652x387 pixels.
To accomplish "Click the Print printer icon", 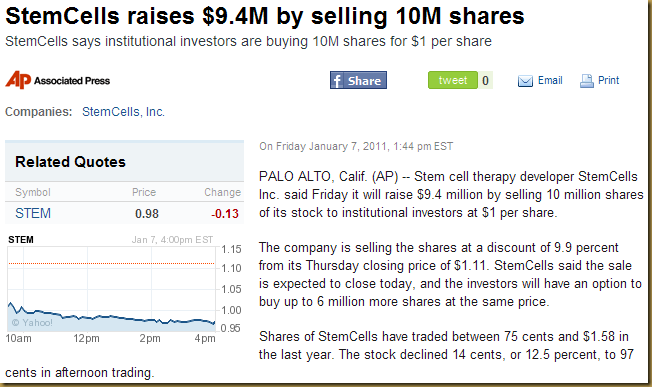I will click(586, 81).
